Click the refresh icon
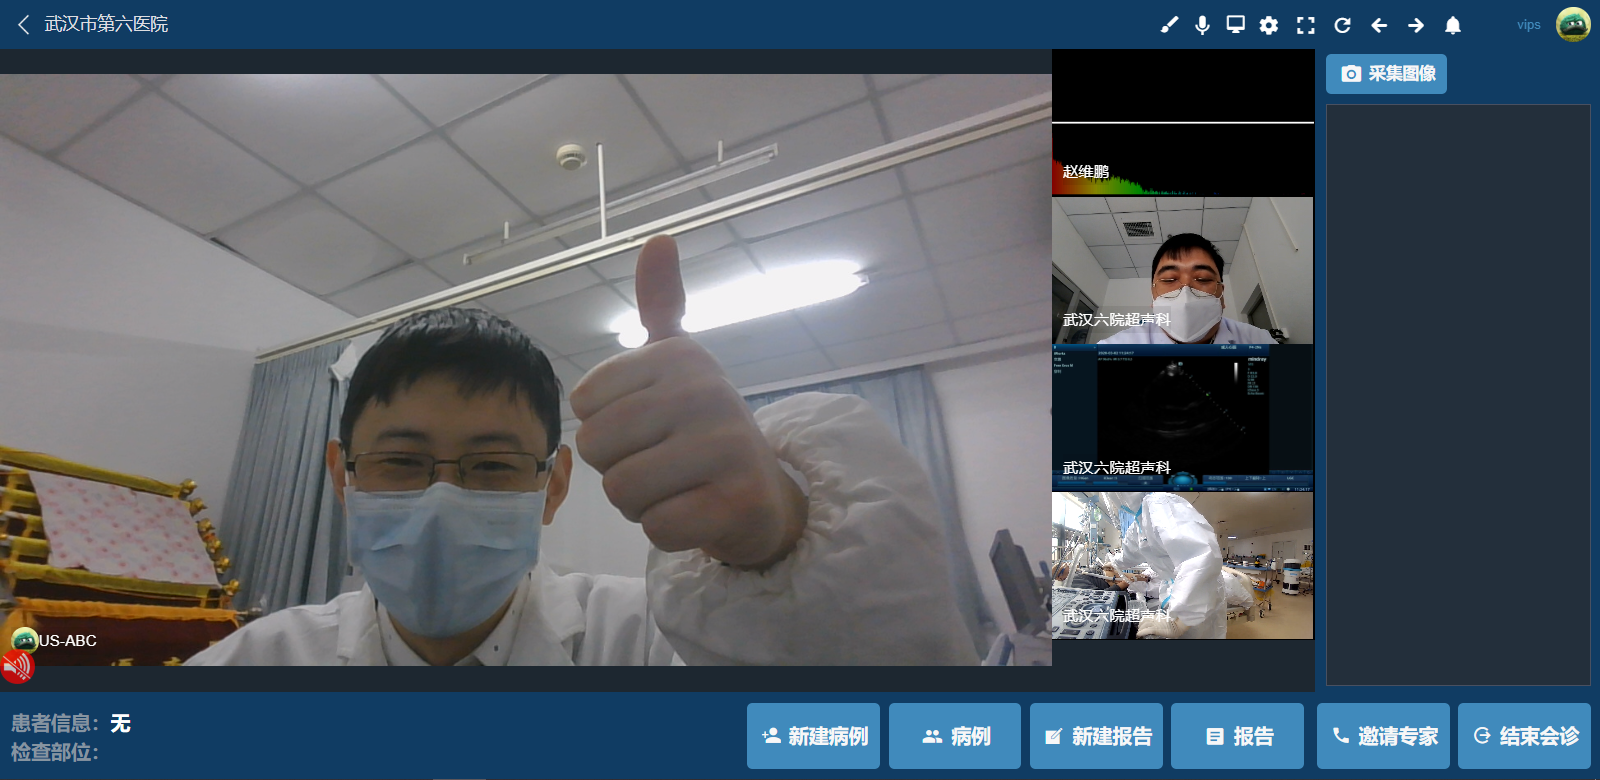1600x780 pixels. pos(1343,25)
